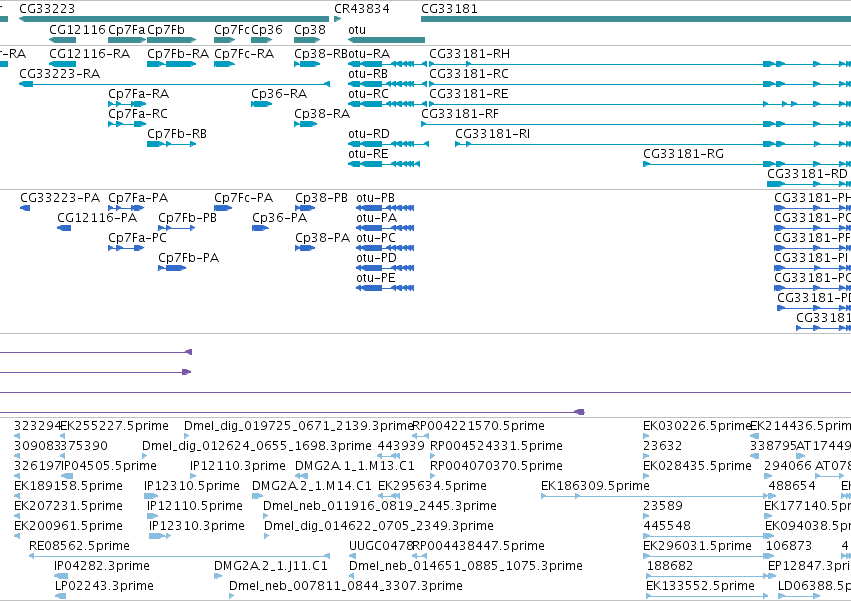Click the Cp7Fb gene glyph
The height and width of the screenshot is (601, 851).
172,40
